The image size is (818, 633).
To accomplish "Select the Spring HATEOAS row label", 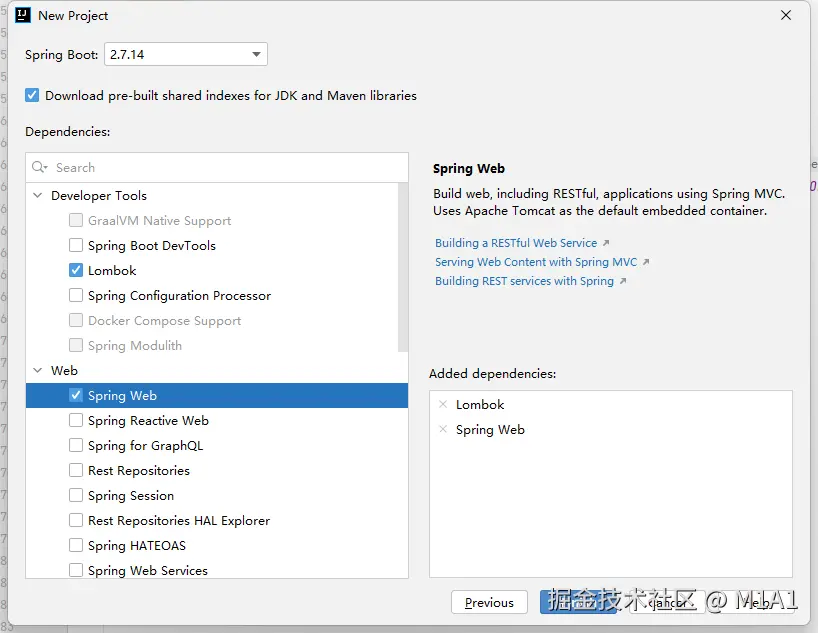I will point(137,545).
